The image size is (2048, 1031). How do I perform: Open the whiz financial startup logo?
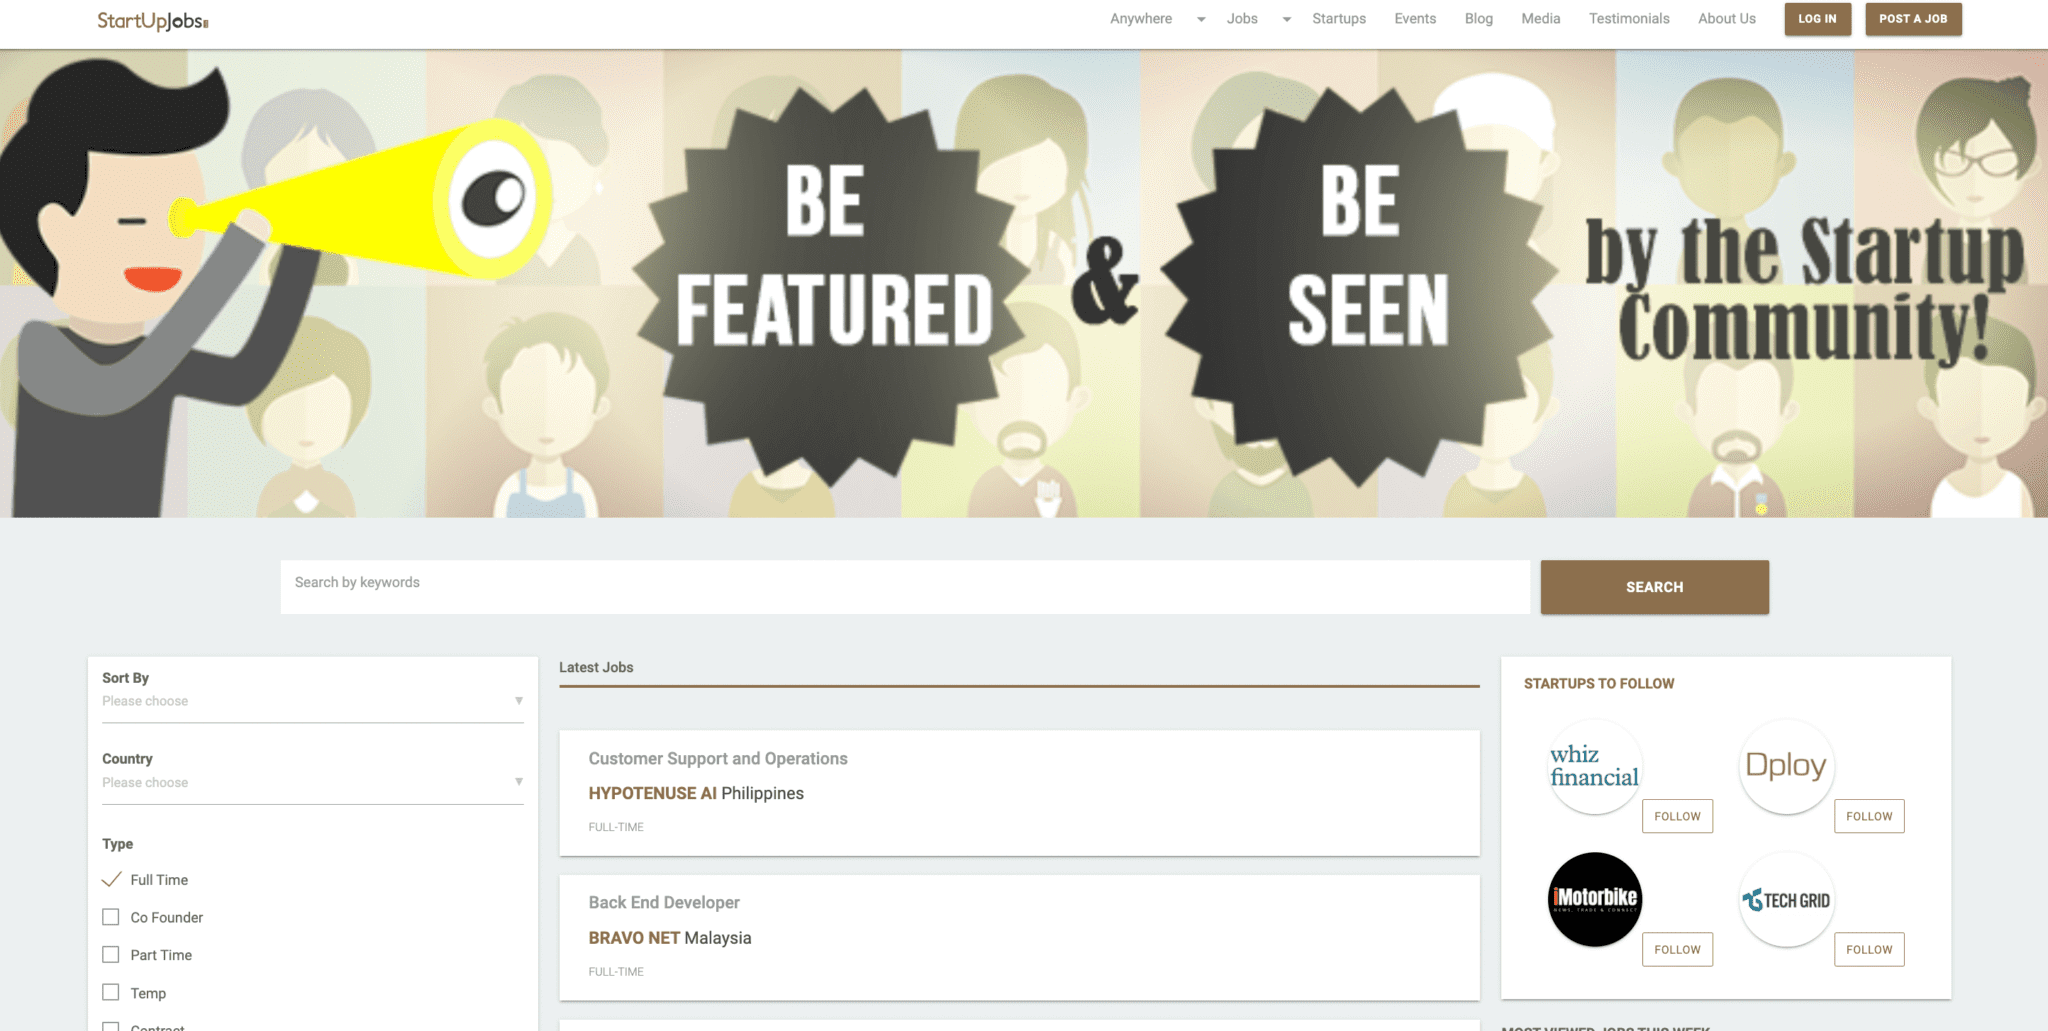coord(1594,766)
